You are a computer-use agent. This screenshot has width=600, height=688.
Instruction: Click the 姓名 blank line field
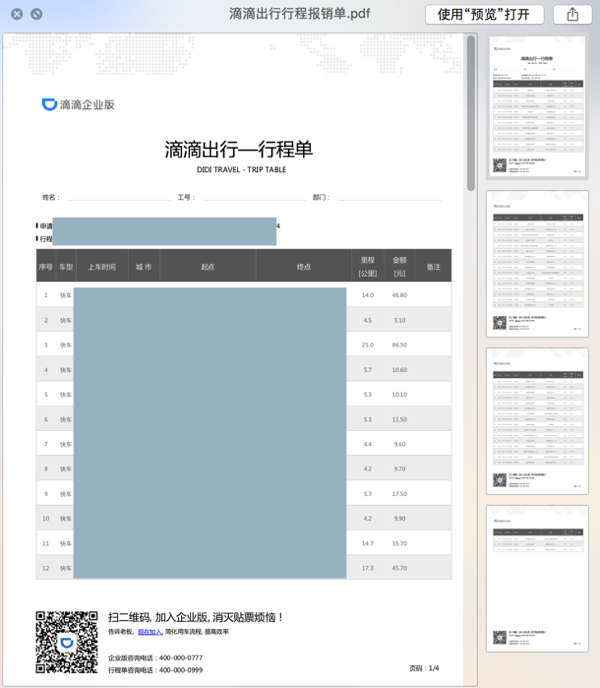pos(119,198)
